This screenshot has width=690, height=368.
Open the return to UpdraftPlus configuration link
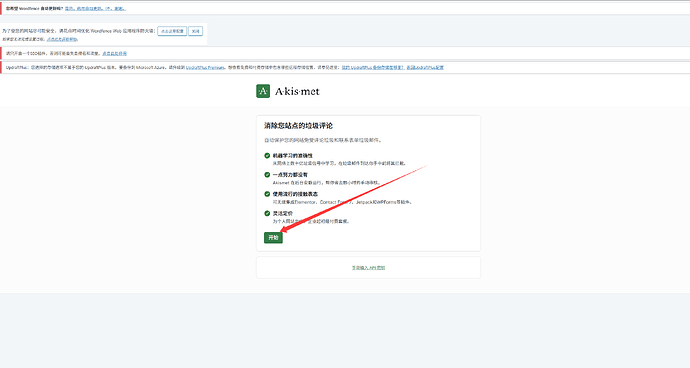pyautogui.click(x=425, y=67)
